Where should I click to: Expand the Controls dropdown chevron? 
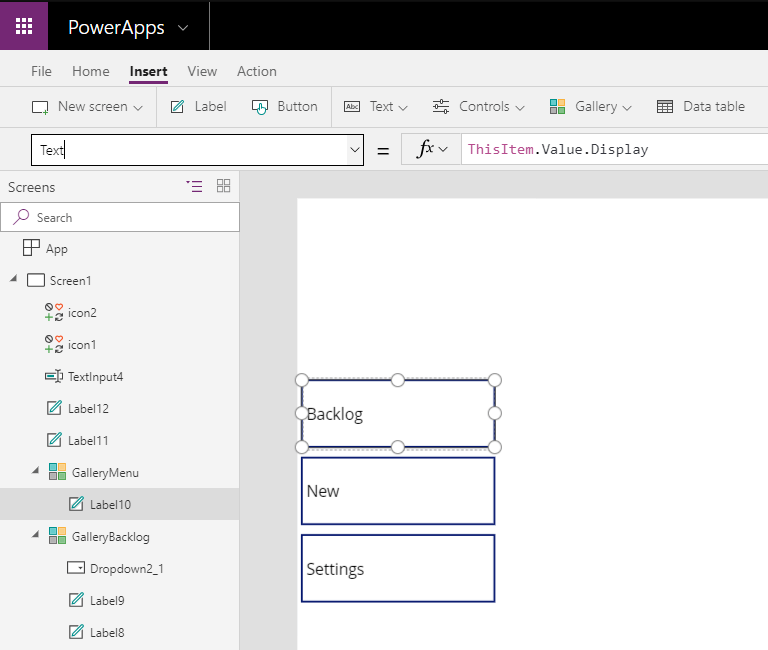click(520, 108)
